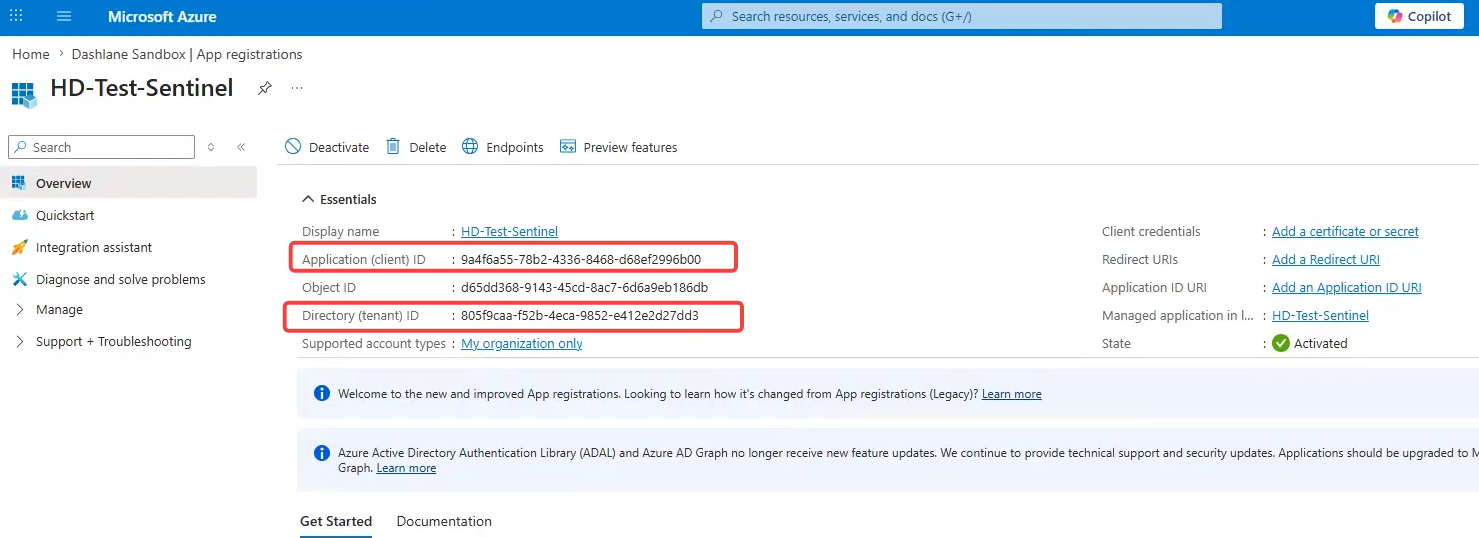Select Overview in the sidebar
This screenshot has height=538, width=1479.
tap(128, 183)
